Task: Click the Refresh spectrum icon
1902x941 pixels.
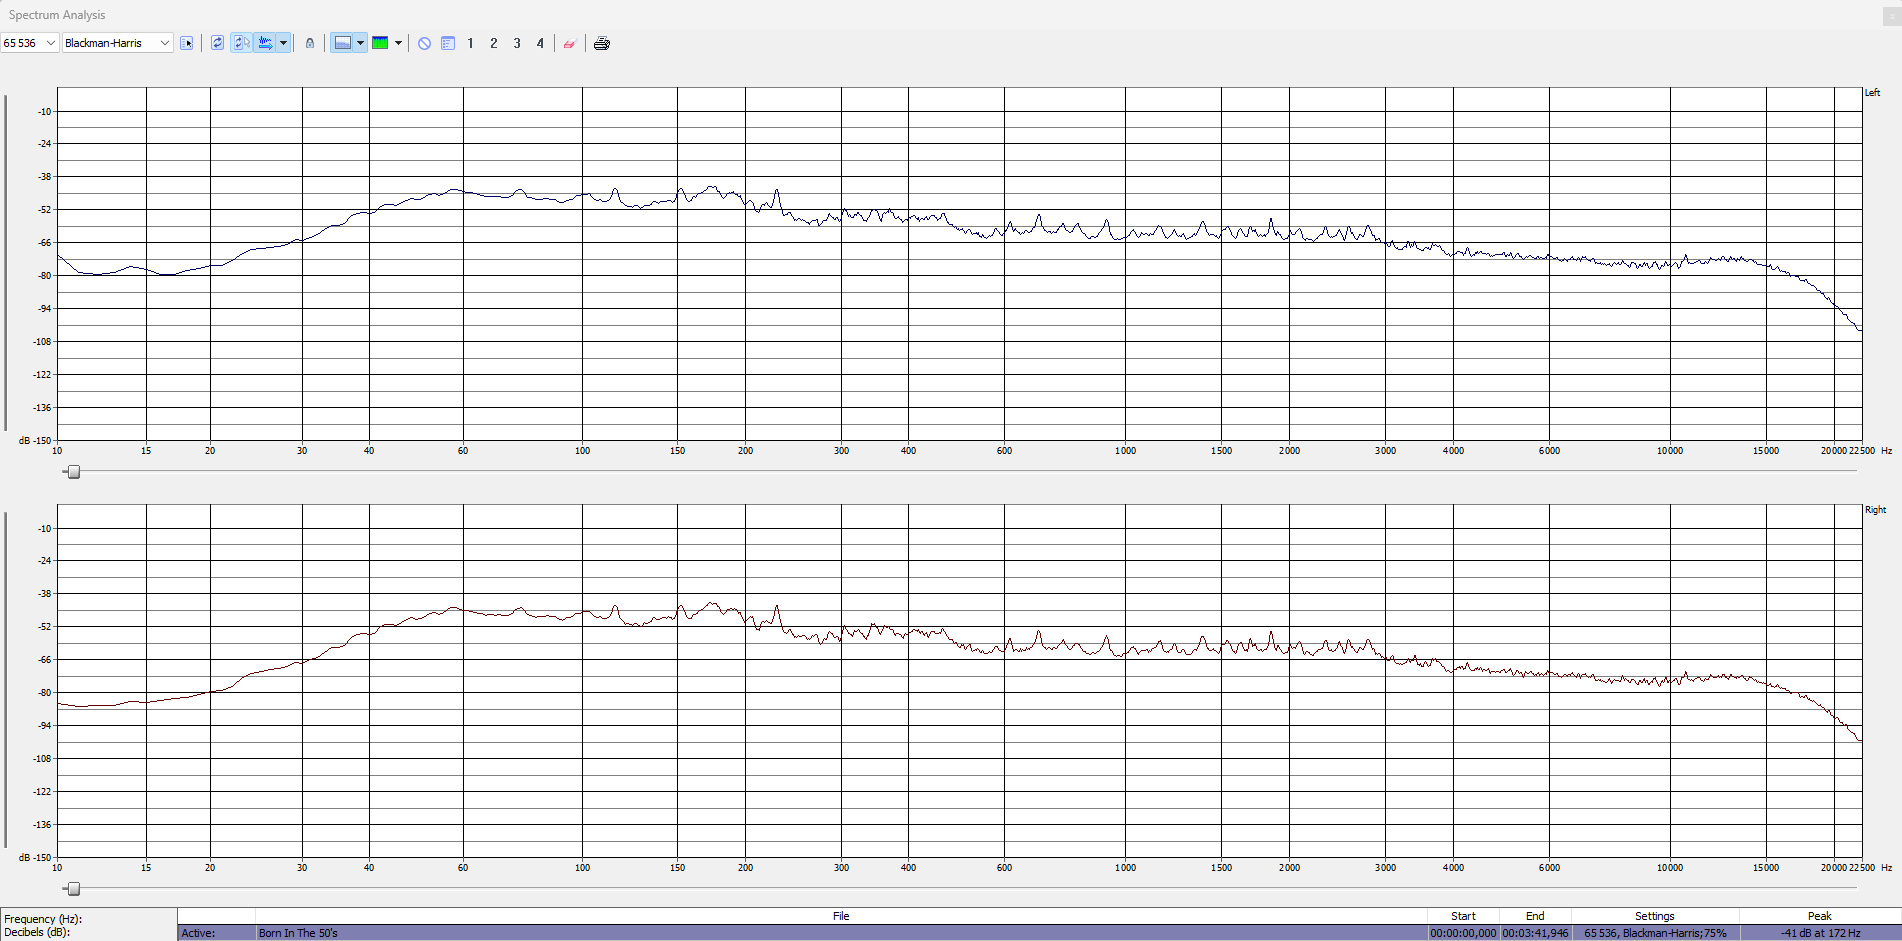Action: (217, 43)
